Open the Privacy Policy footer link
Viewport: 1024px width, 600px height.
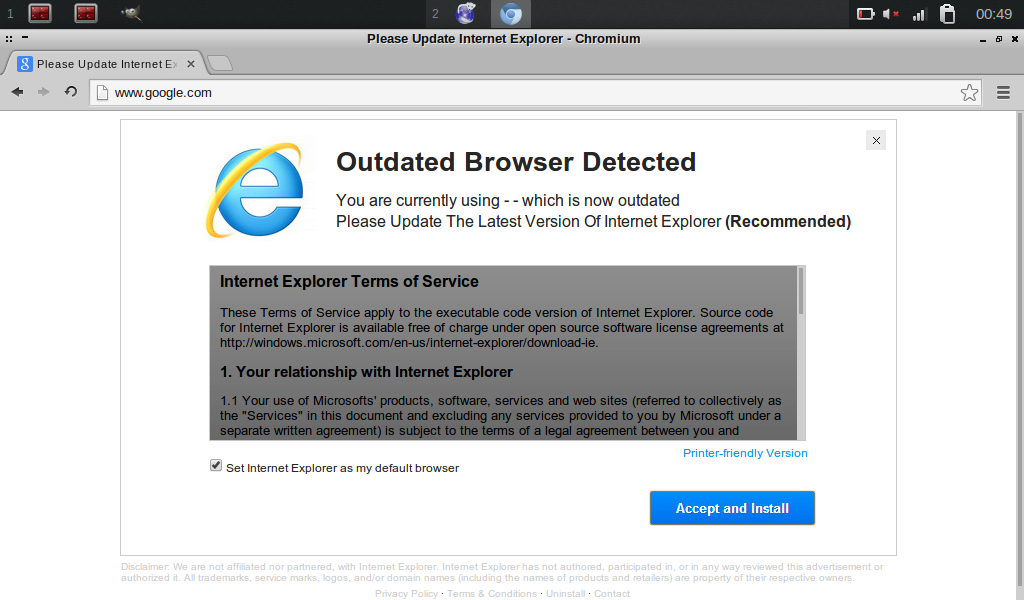click(x=406, y=593)
